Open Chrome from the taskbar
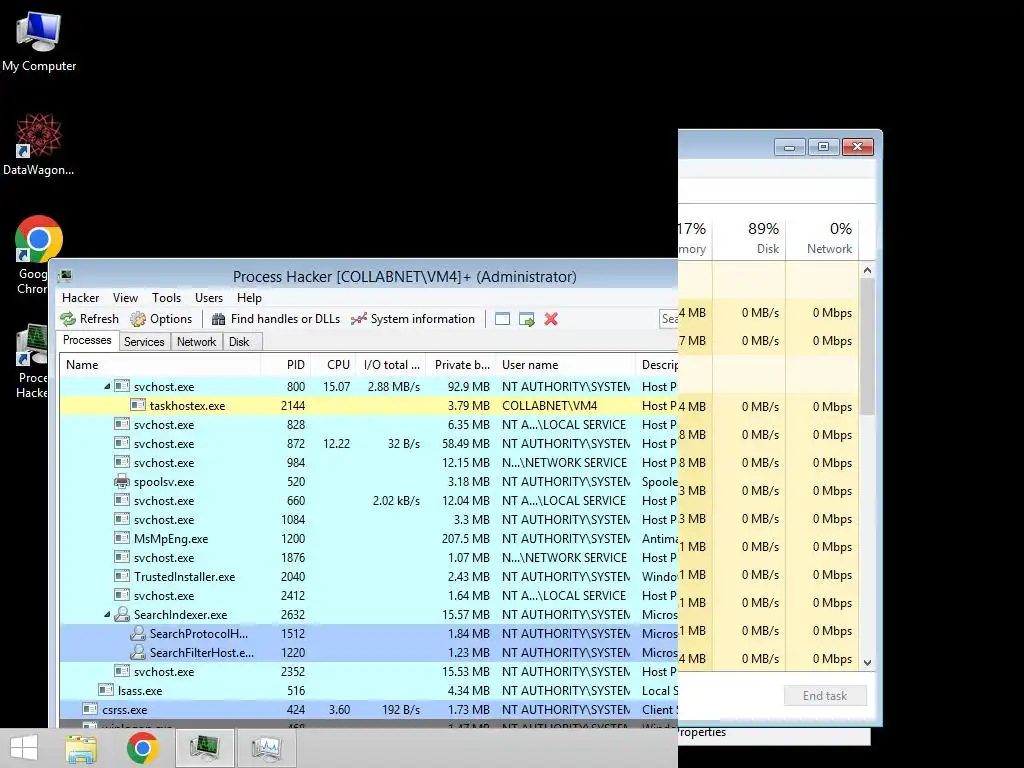The height and width of the screenshot is (768, 1024). point(142,748)
